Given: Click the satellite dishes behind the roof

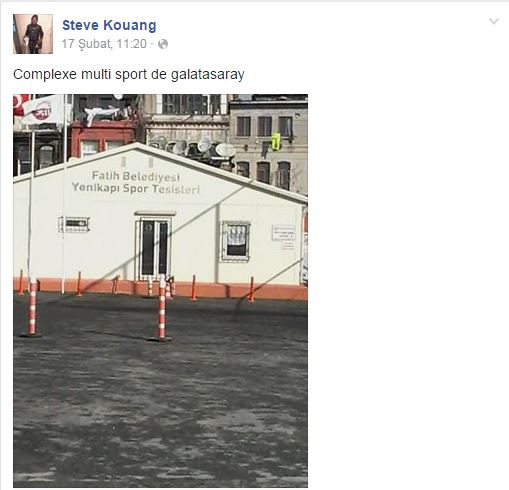Looking at the screenshot, I should [197, 147].
